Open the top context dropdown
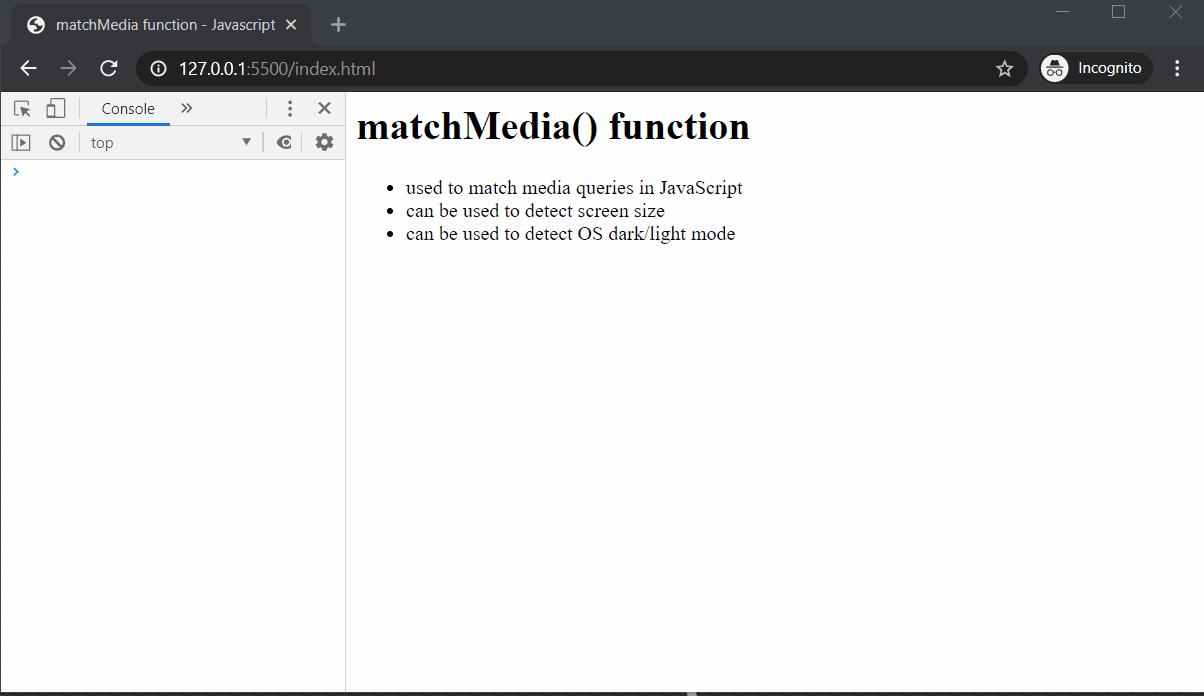 pos(170,142)
